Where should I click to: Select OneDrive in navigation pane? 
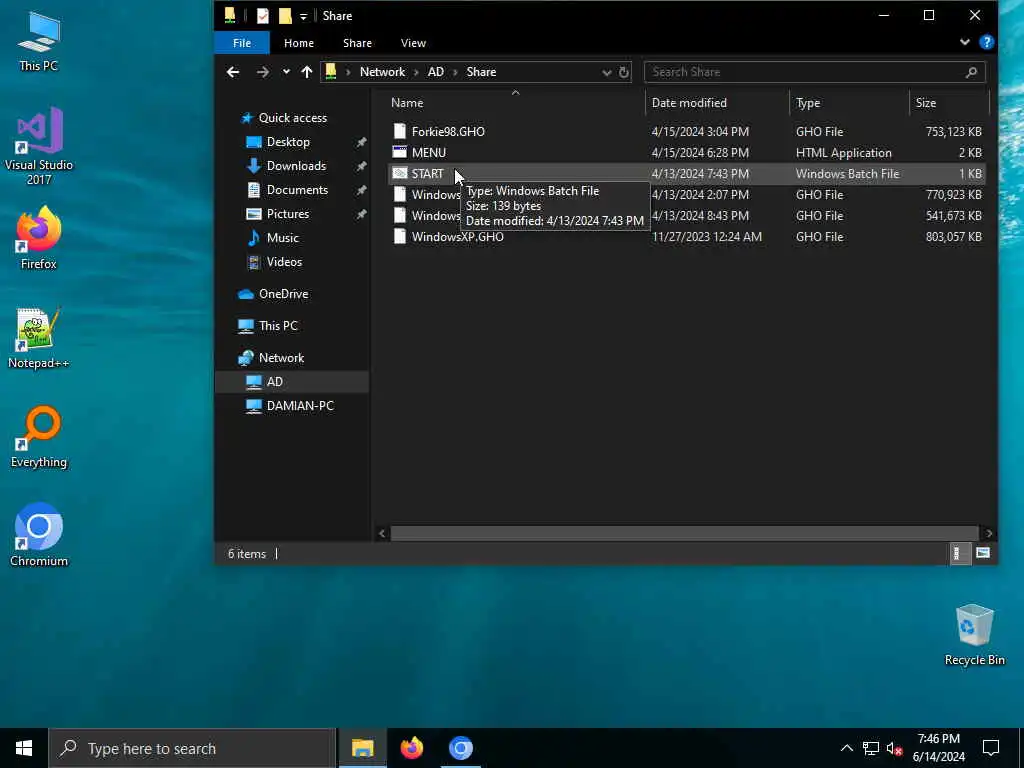click(283, 294)
